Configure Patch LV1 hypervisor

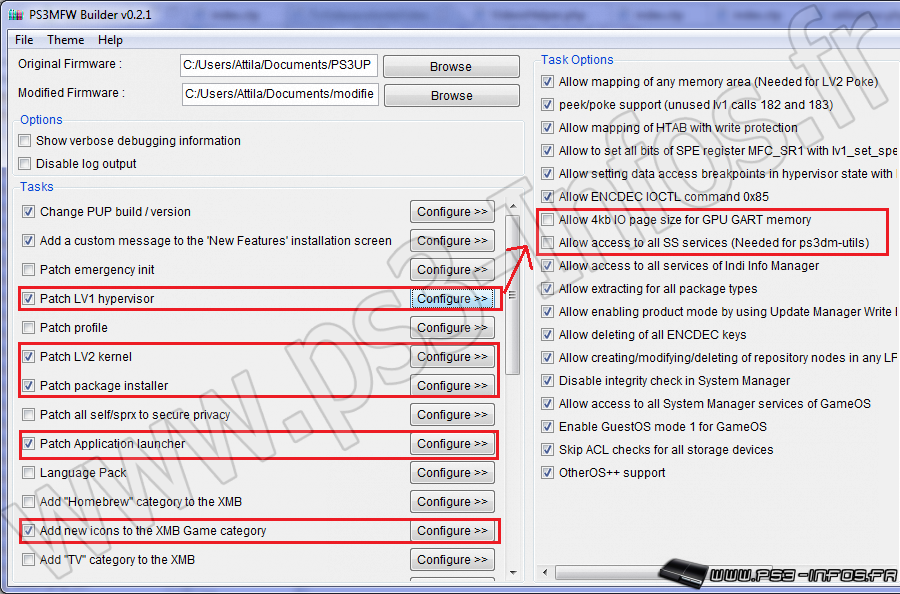point(452,298)
